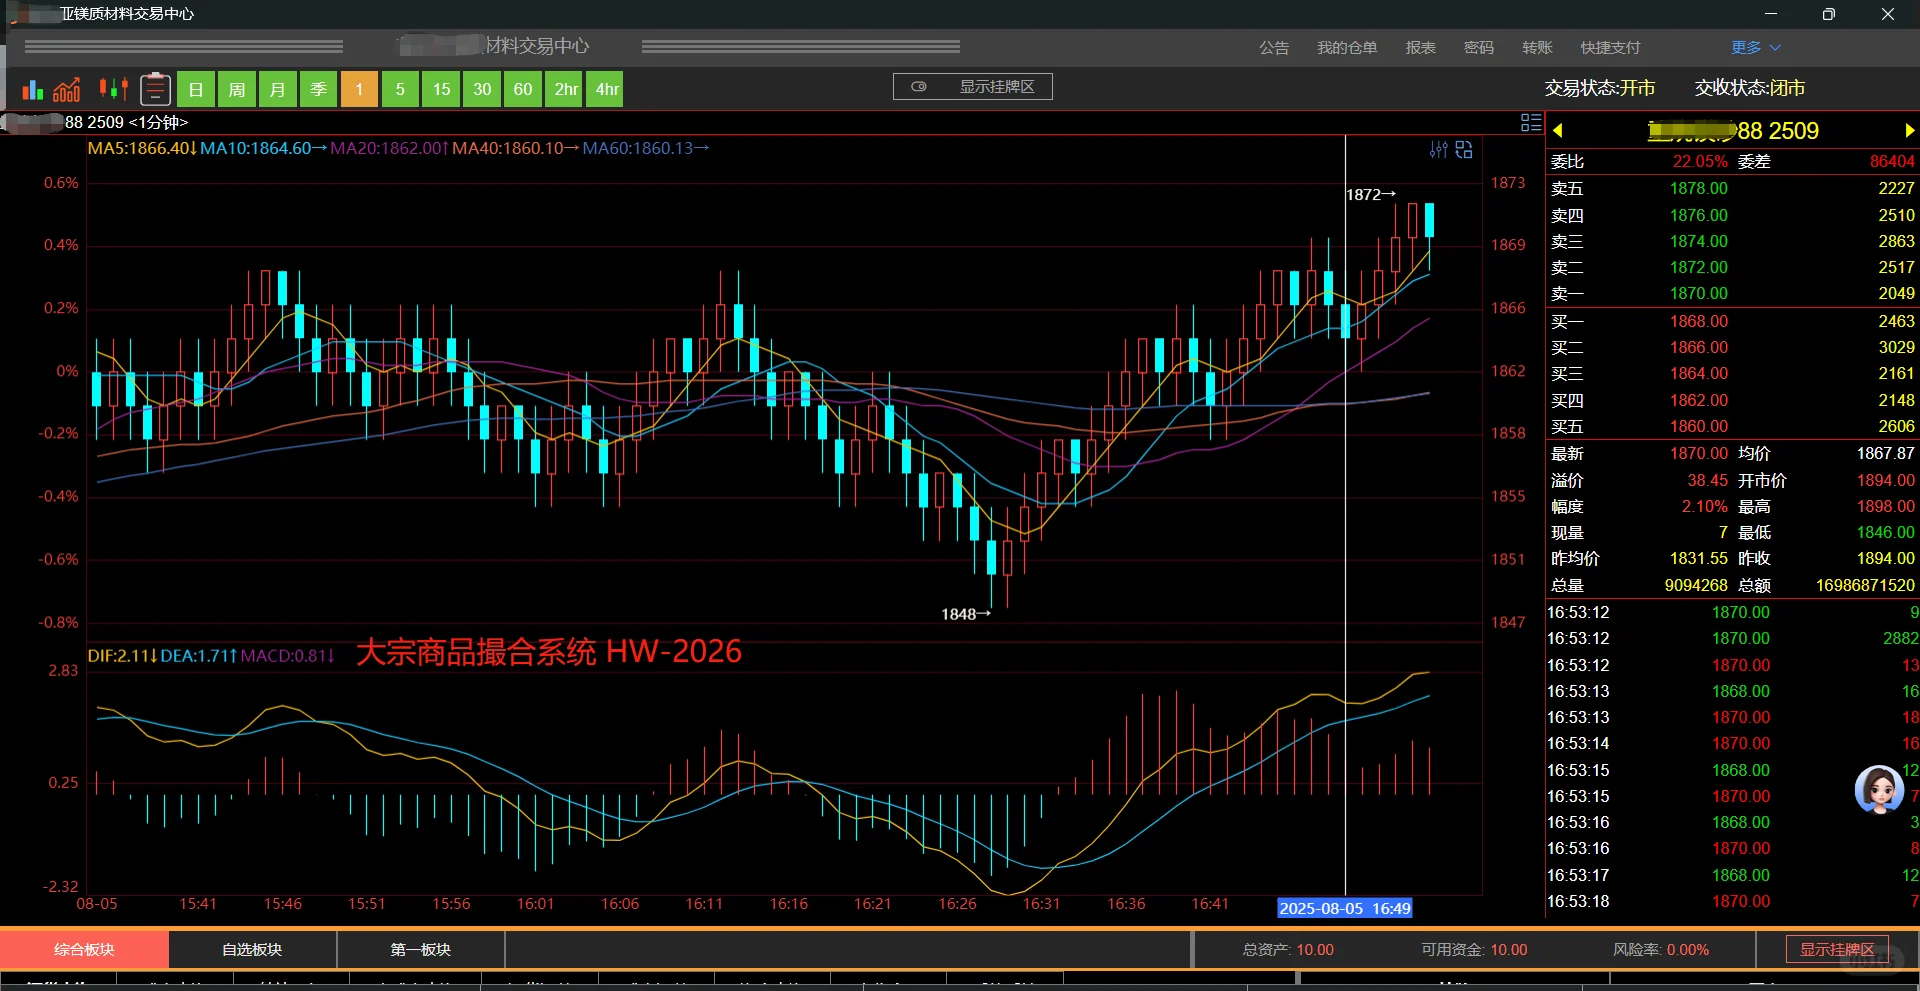Go to previous contract with left yellow arrow
Viewport: 1920px width, 991px height.
click(x=1557, y=130)
